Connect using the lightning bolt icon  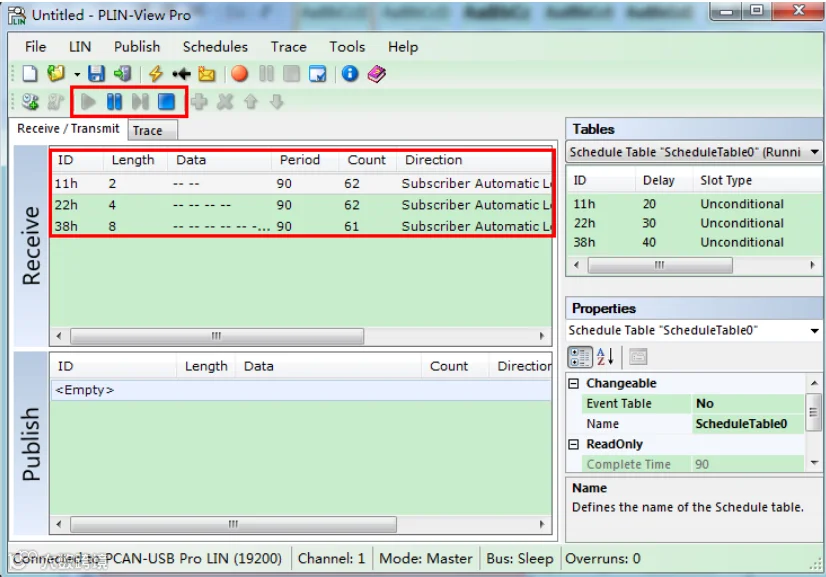coord(155,74)
